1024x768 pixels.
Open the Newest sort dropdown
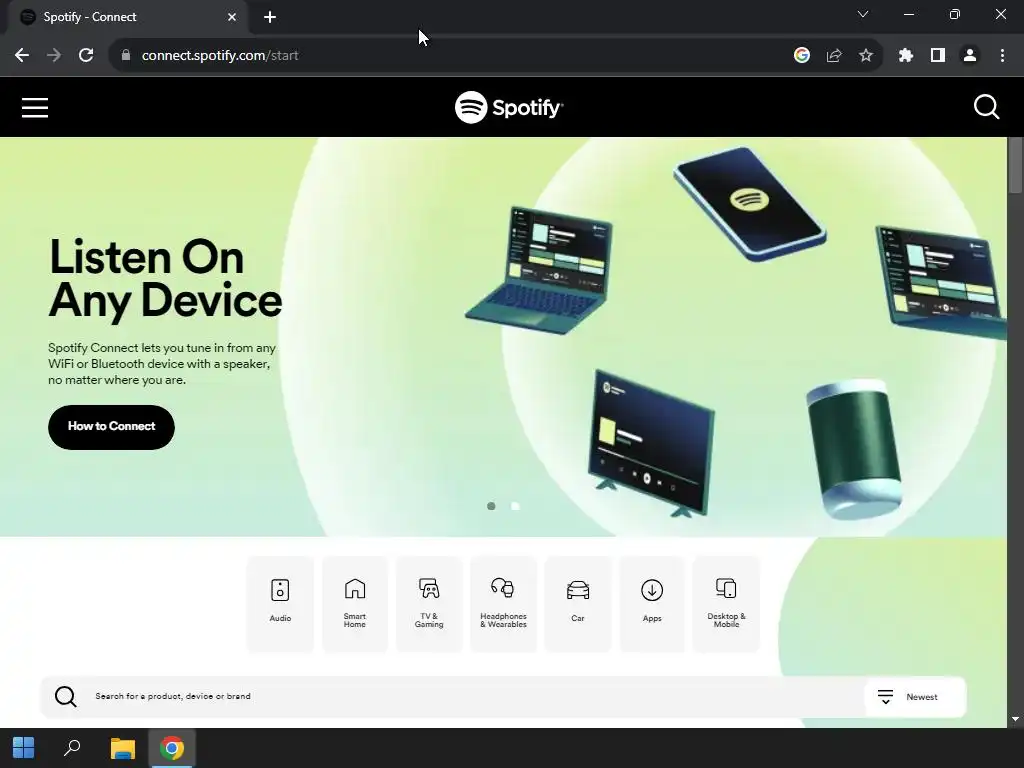point(914,697)
